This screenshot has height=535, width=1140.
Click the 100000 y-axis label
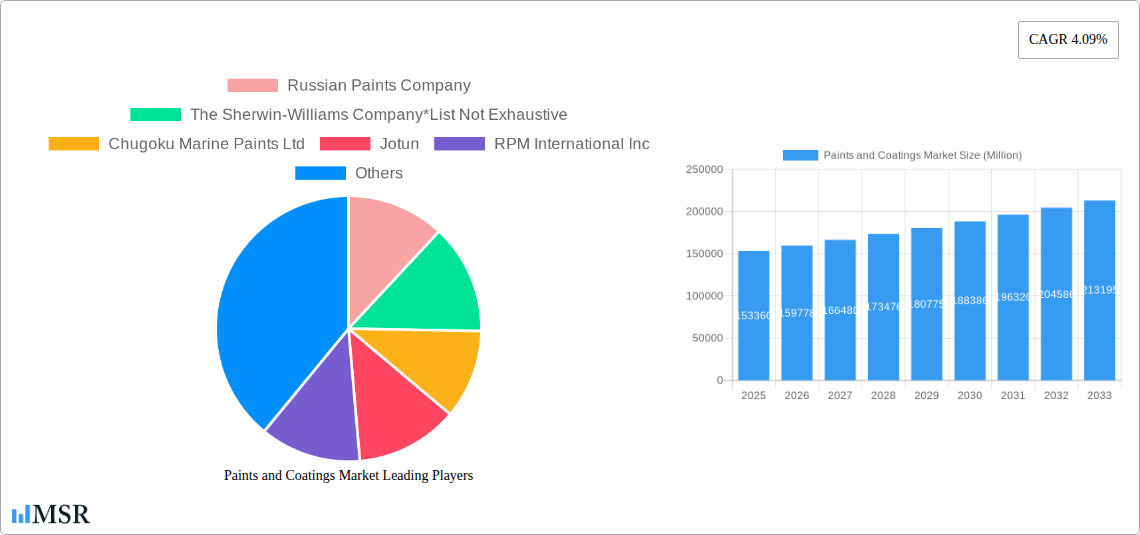(705, 296)
